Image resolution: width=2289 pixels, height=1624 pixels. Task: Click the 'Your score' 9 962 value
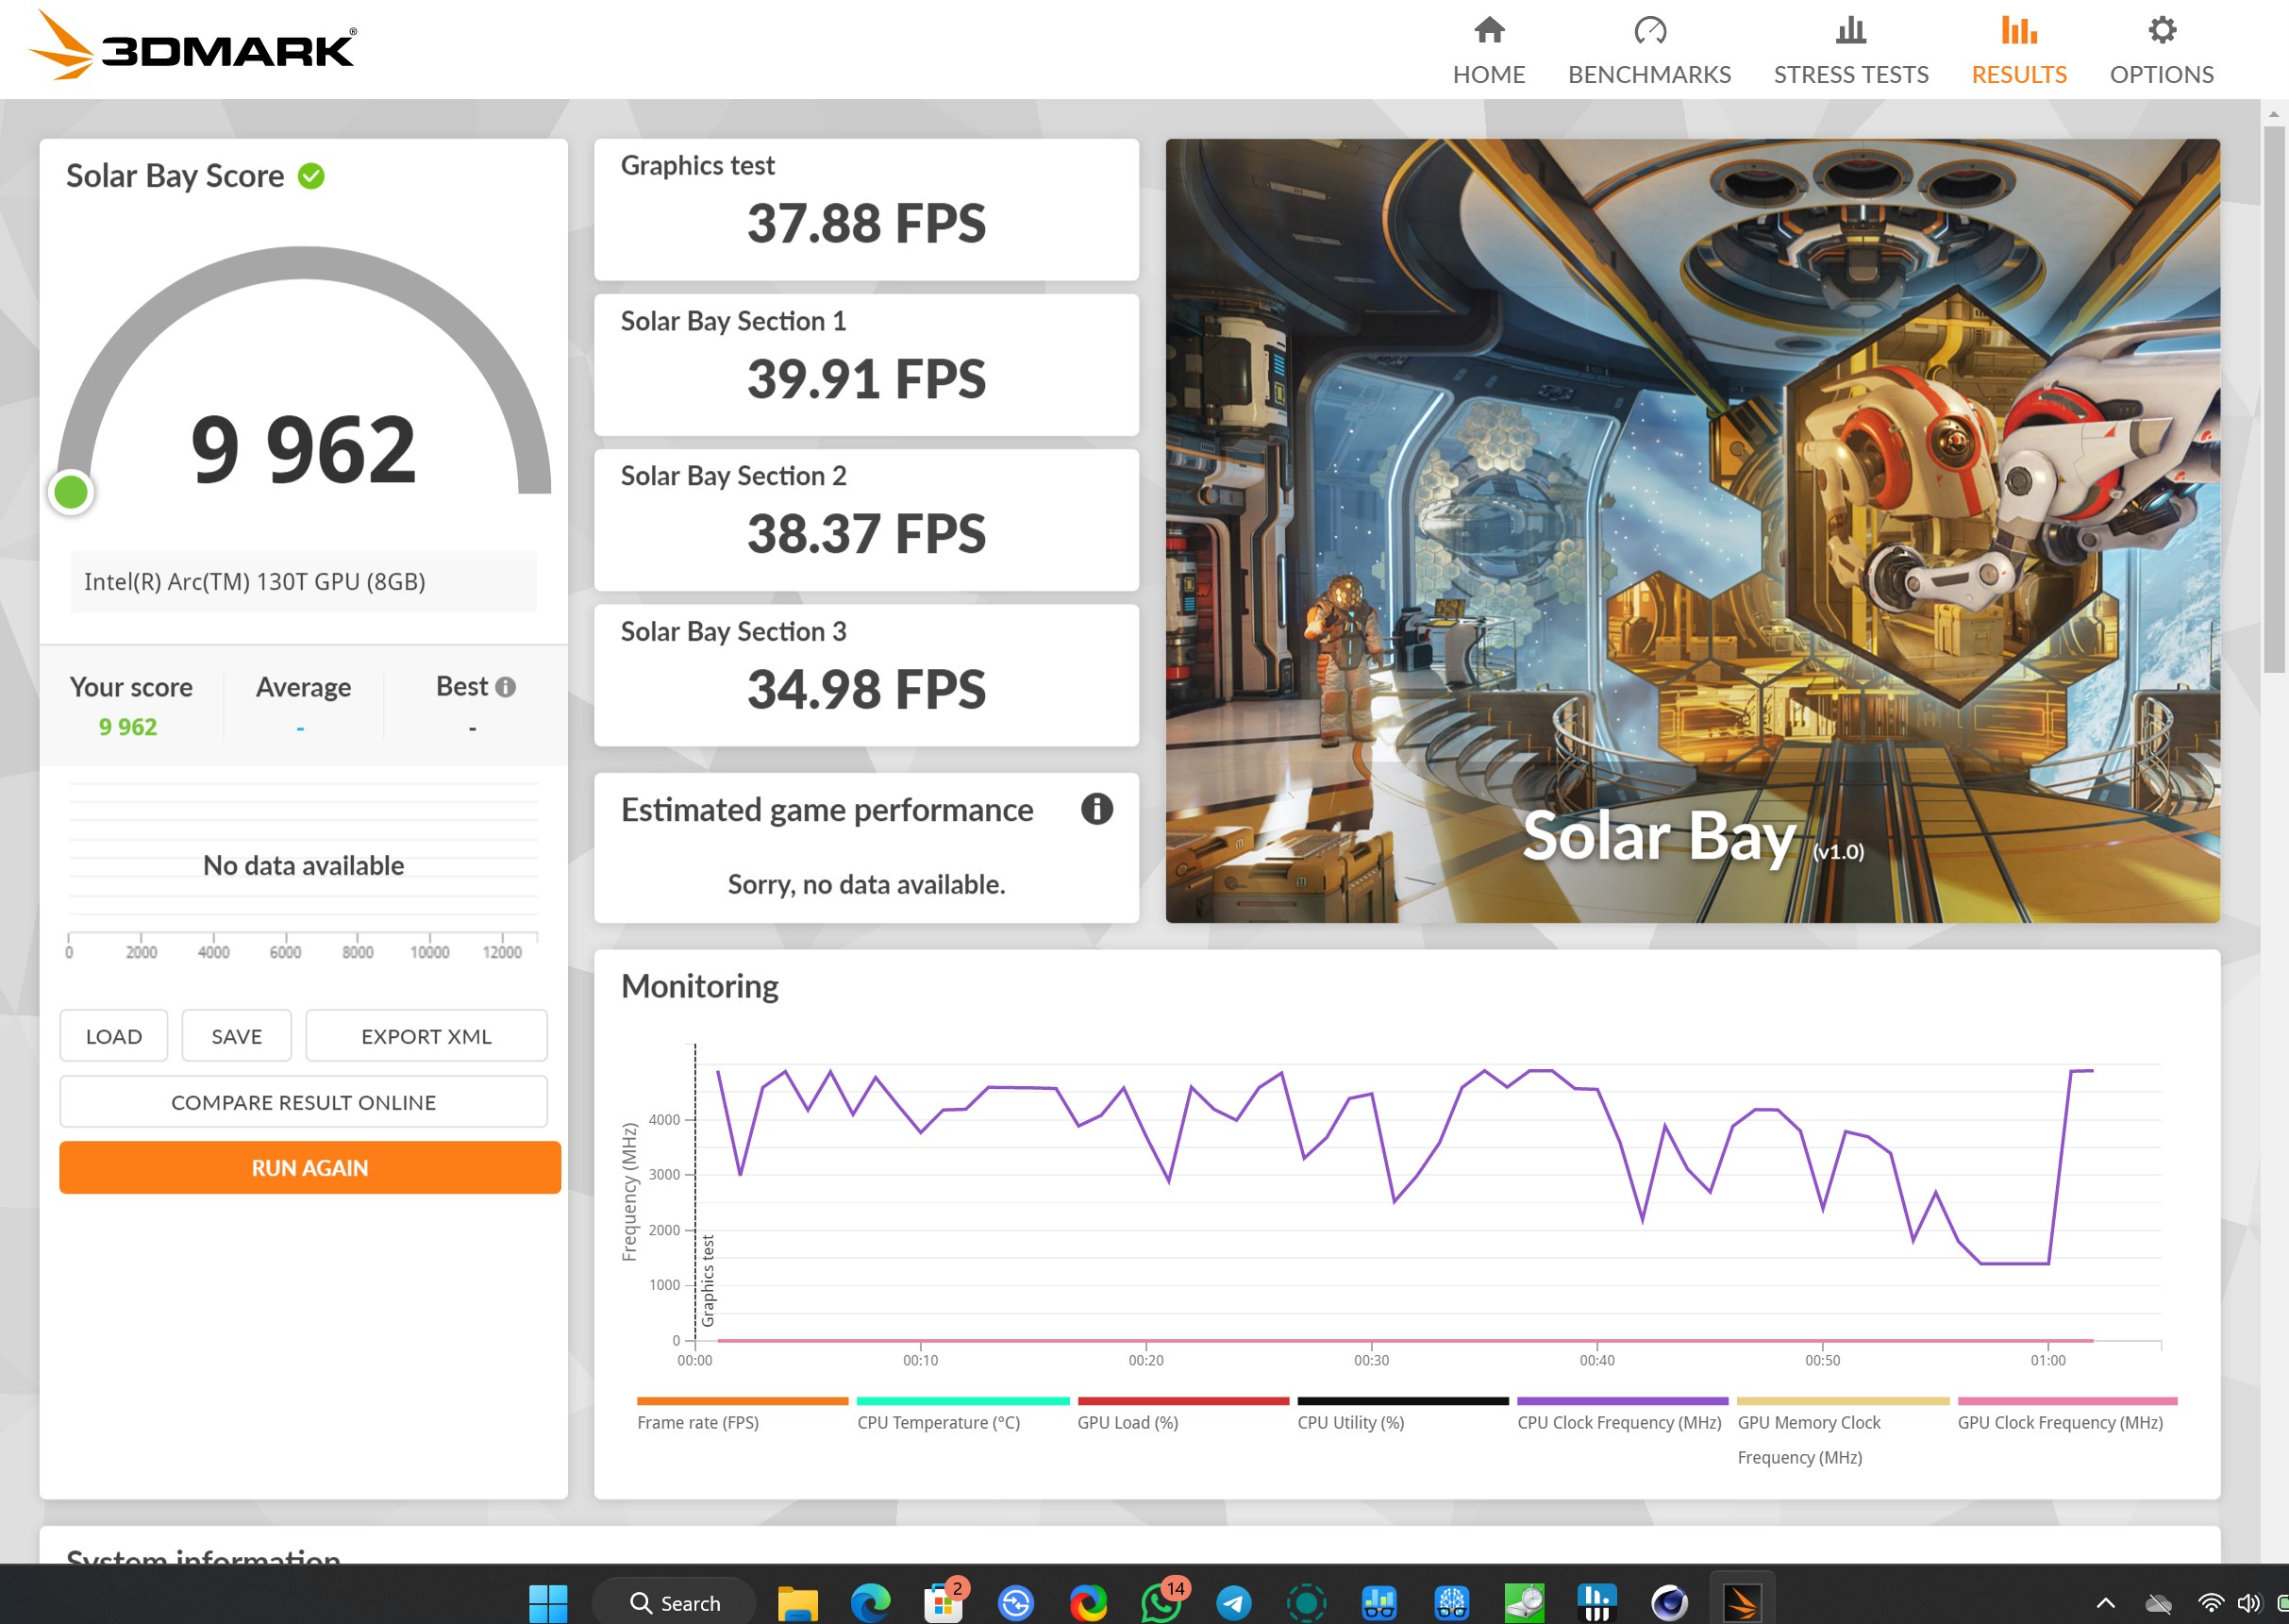(127, 727)
